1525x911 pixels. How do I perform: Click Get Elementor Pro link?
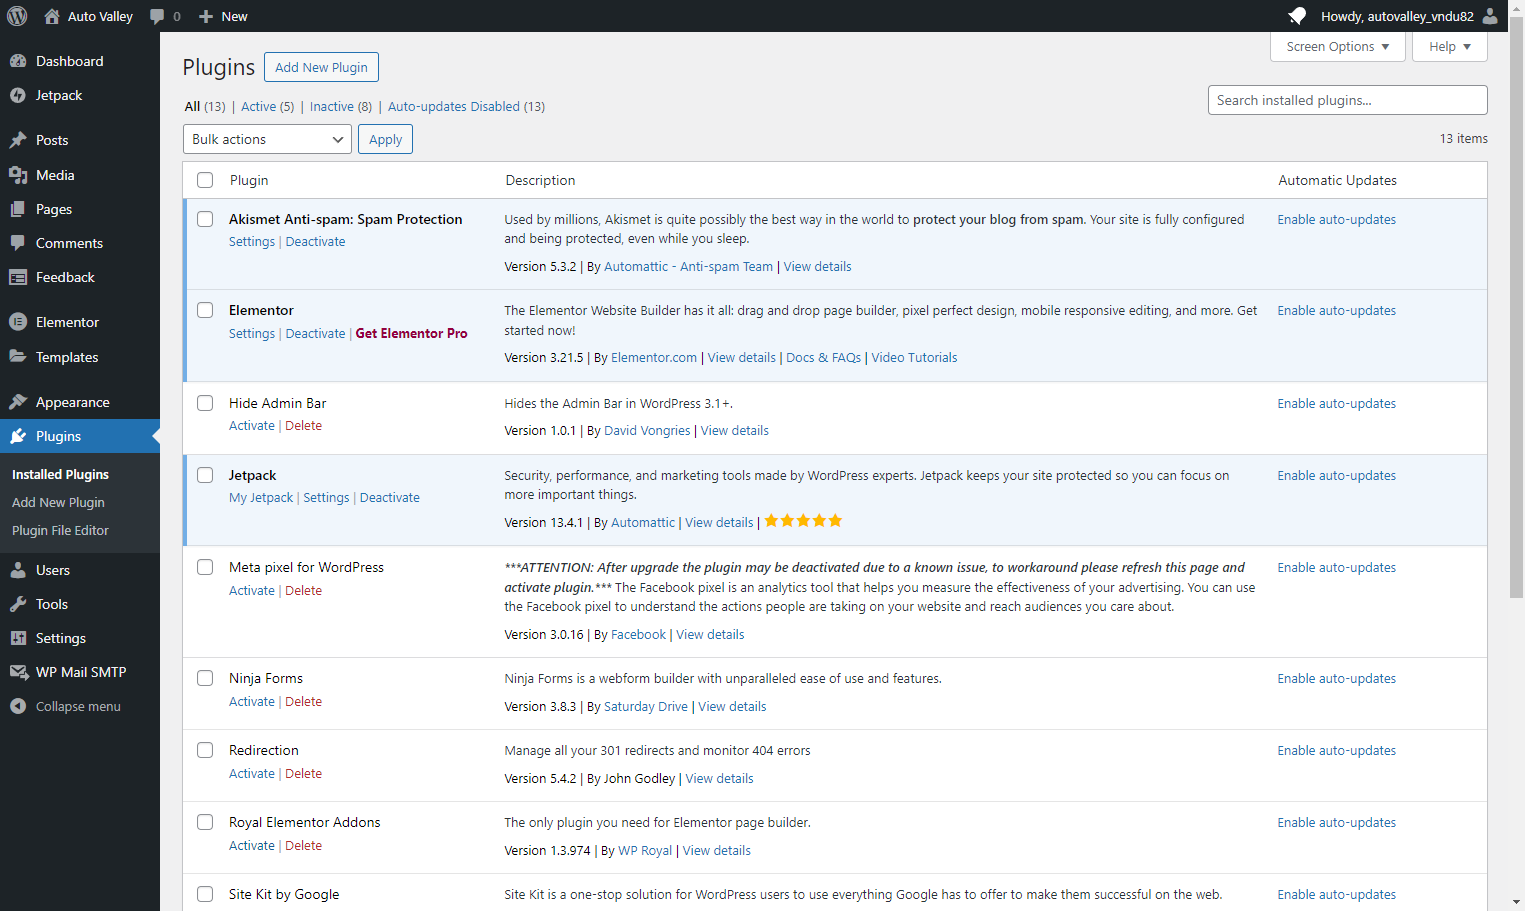tap(411, 334)
